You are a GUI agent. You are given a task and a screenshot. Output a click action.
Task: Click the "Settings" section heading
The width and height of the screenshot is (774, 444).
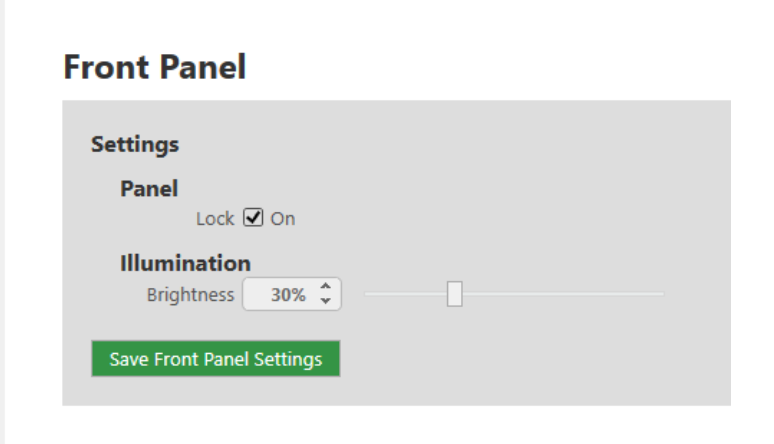pyautogui.click(x=135, y=144)
